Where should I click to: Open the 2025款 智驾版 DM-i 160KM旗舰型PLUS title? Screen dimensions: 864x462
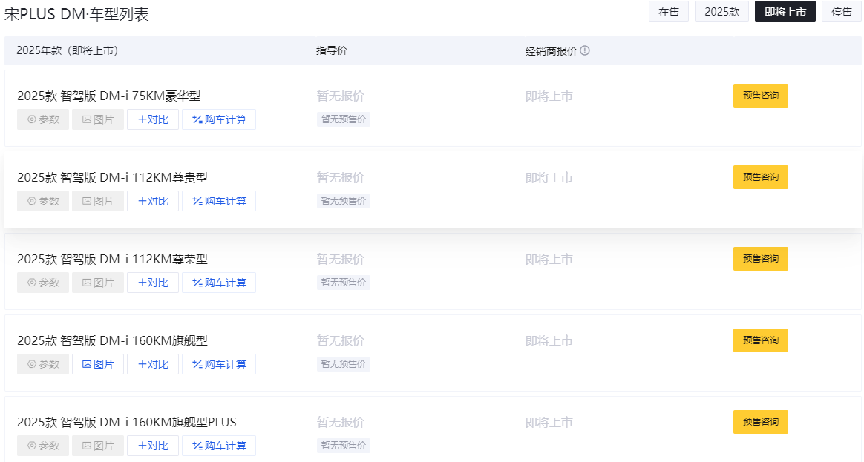point(127,422)
